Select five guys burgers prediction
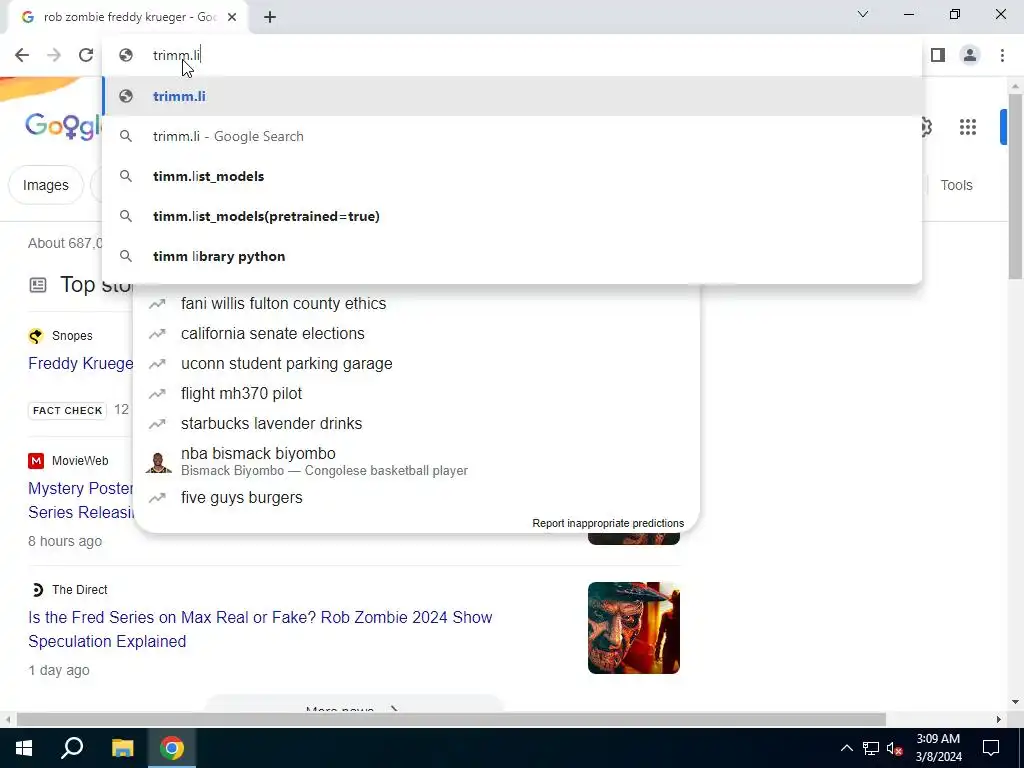 pos(416,498)
